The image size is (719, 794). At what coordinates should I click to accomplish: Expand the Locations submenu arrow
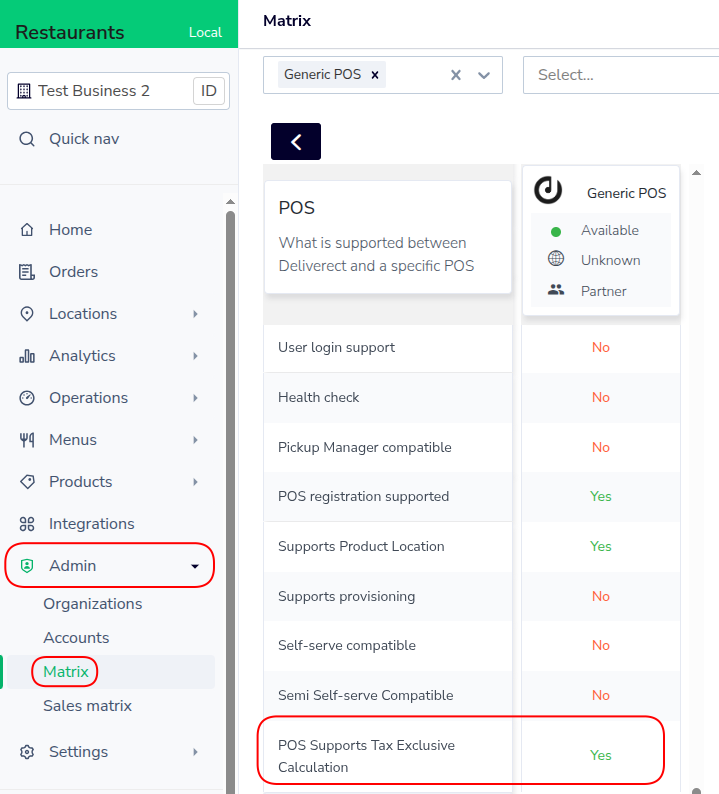[x=195, y=314]
